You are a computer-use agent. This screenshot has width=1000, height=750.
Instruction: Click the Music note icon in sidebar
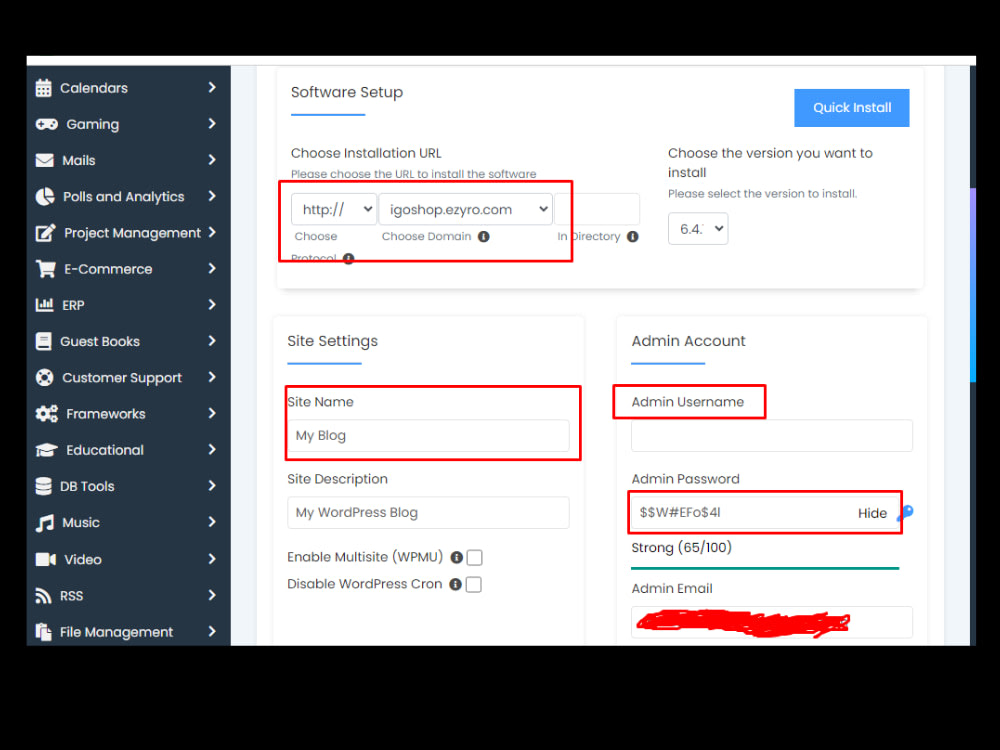[x=45, y=522]
